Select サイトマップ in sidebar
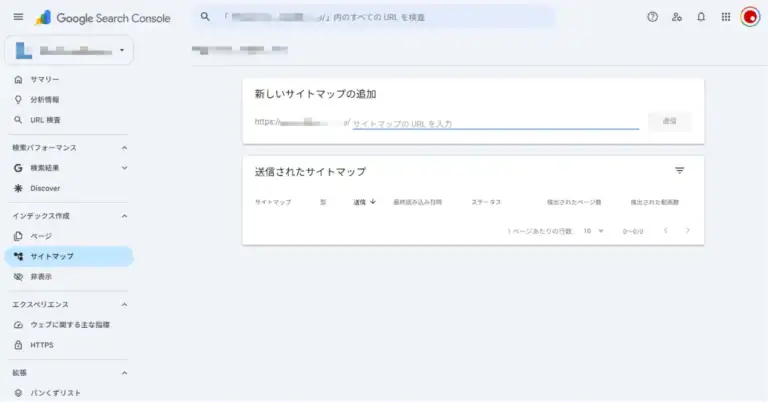 [x=69, y=256]
